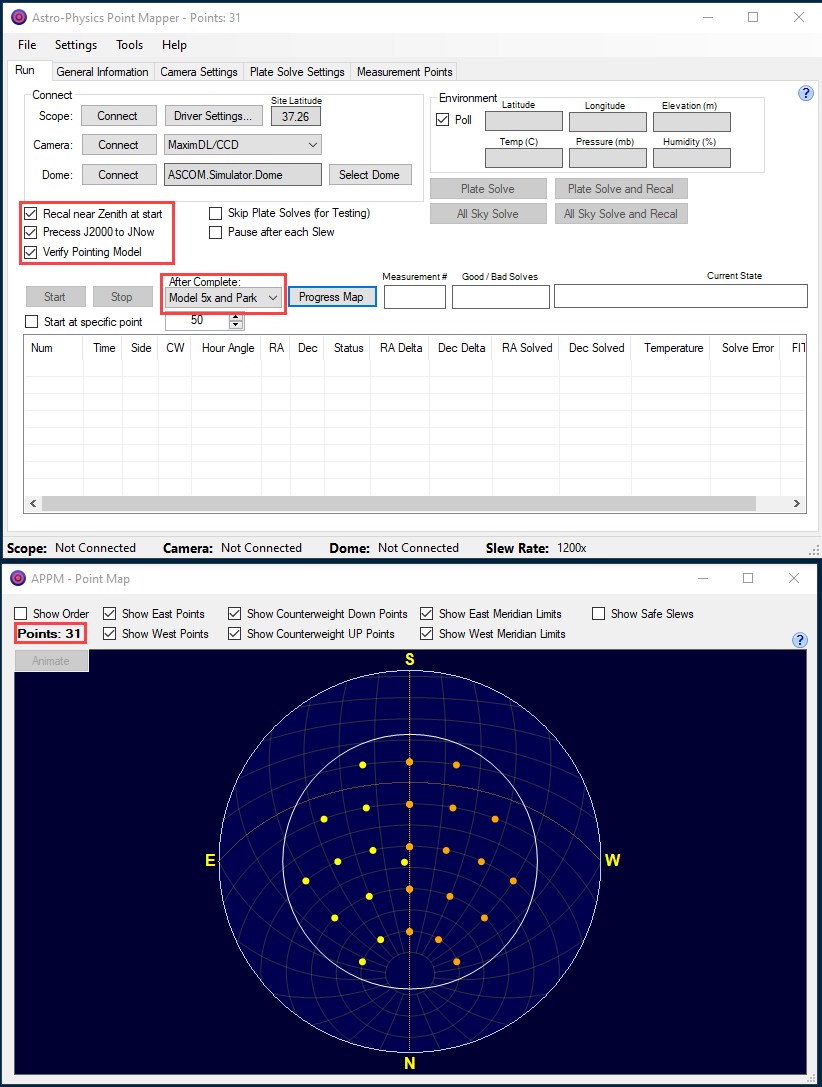Click the help icon in Point Mapper window

coord(805,93)
